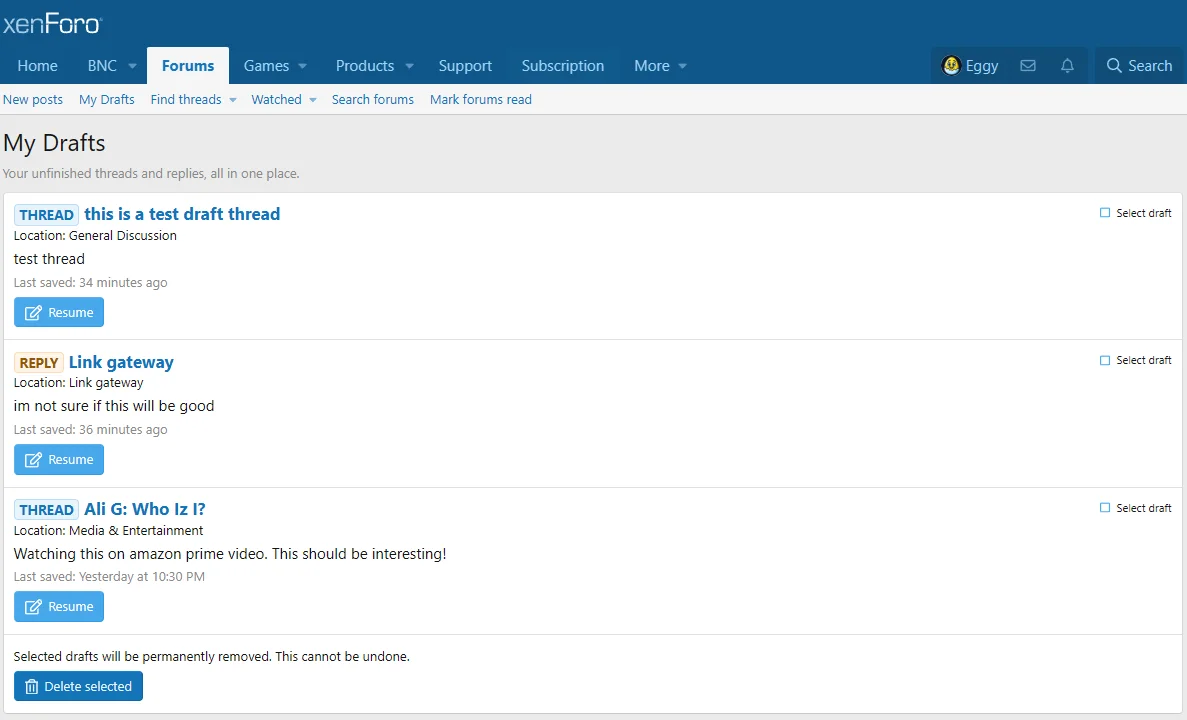Open the My Drafts sub-nav link
This screenshot has height=720, width=1187.
pos(107,99)
